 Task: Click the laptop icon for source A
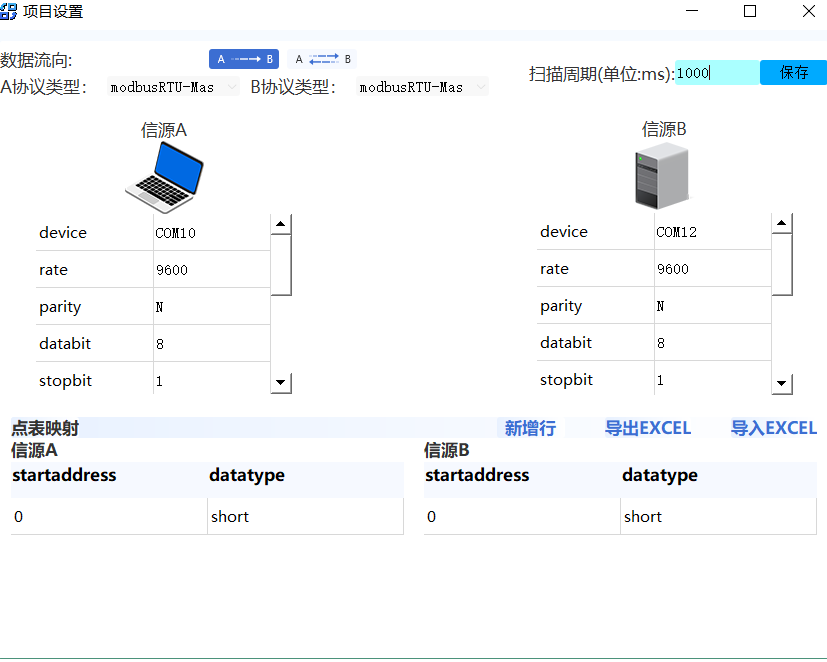165,178
